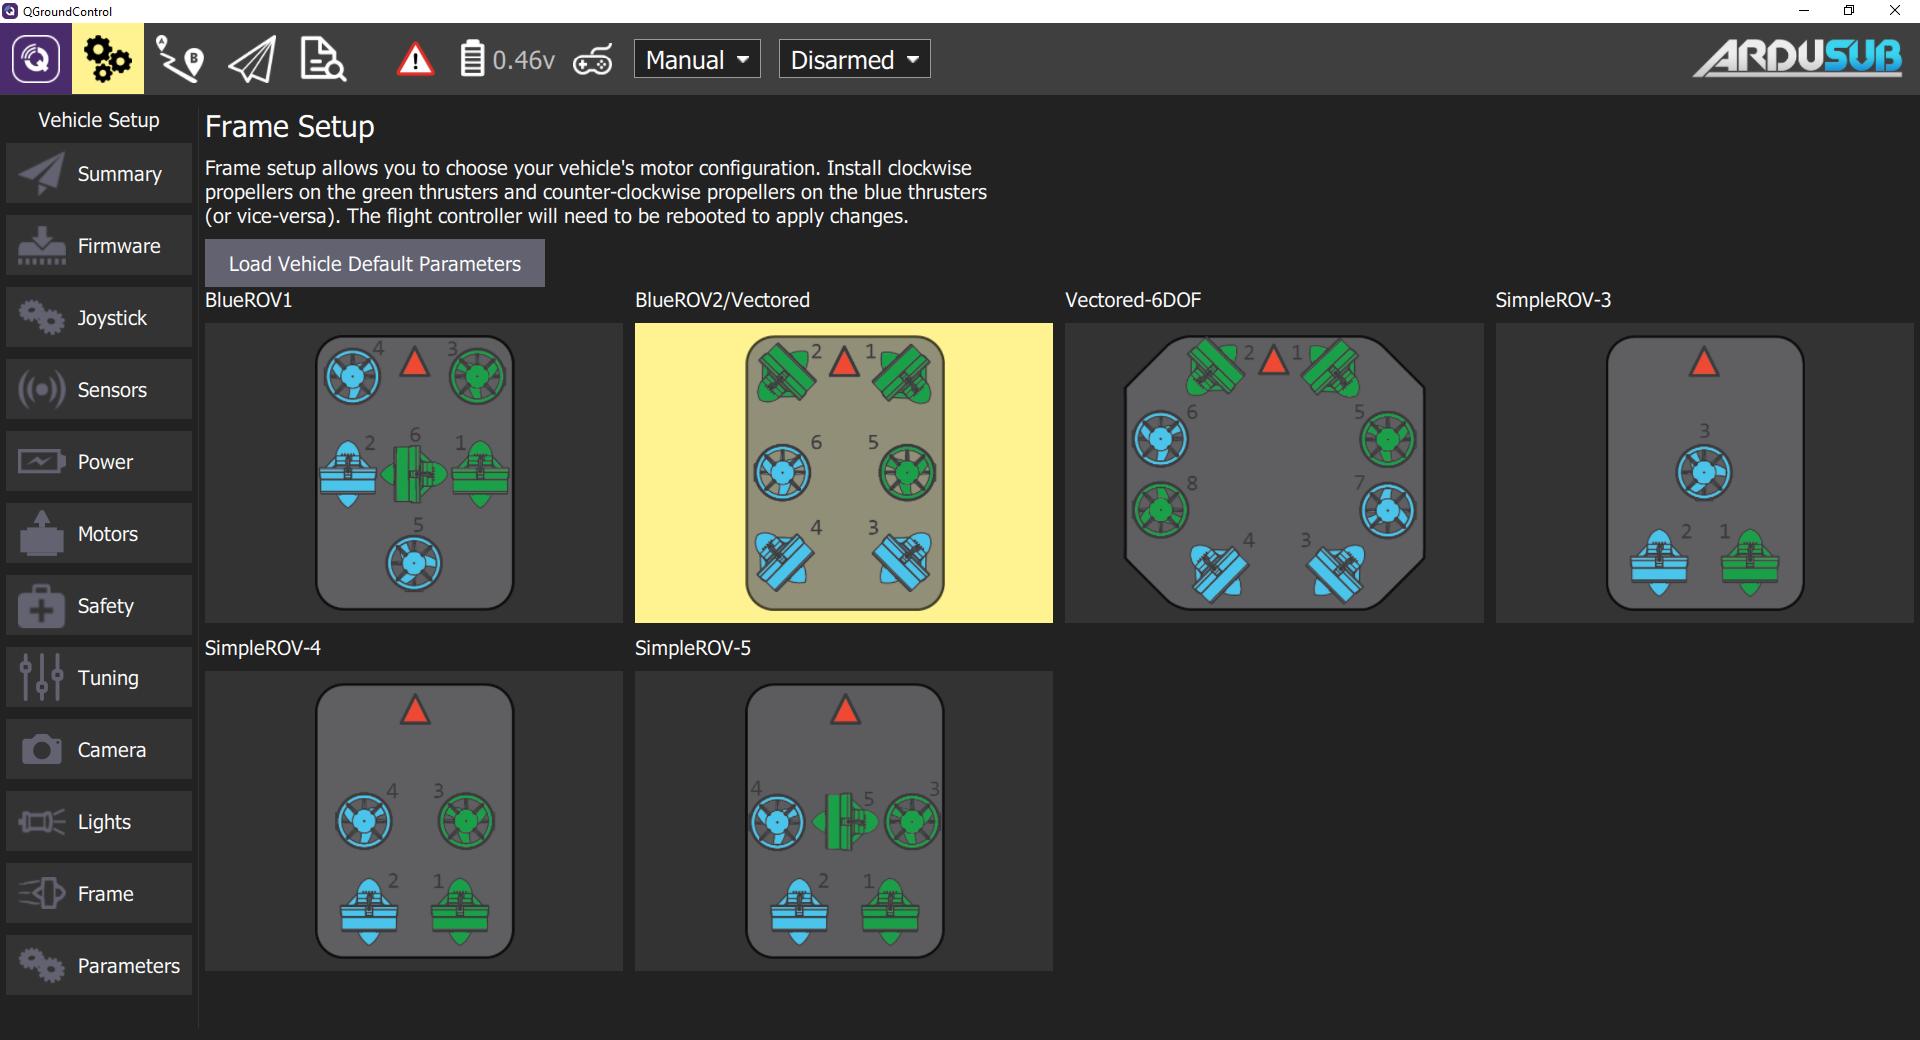
Task: Select the Vectored-6DOF frame diagram
Action: pyautogui.click(x=1274, y=473)
